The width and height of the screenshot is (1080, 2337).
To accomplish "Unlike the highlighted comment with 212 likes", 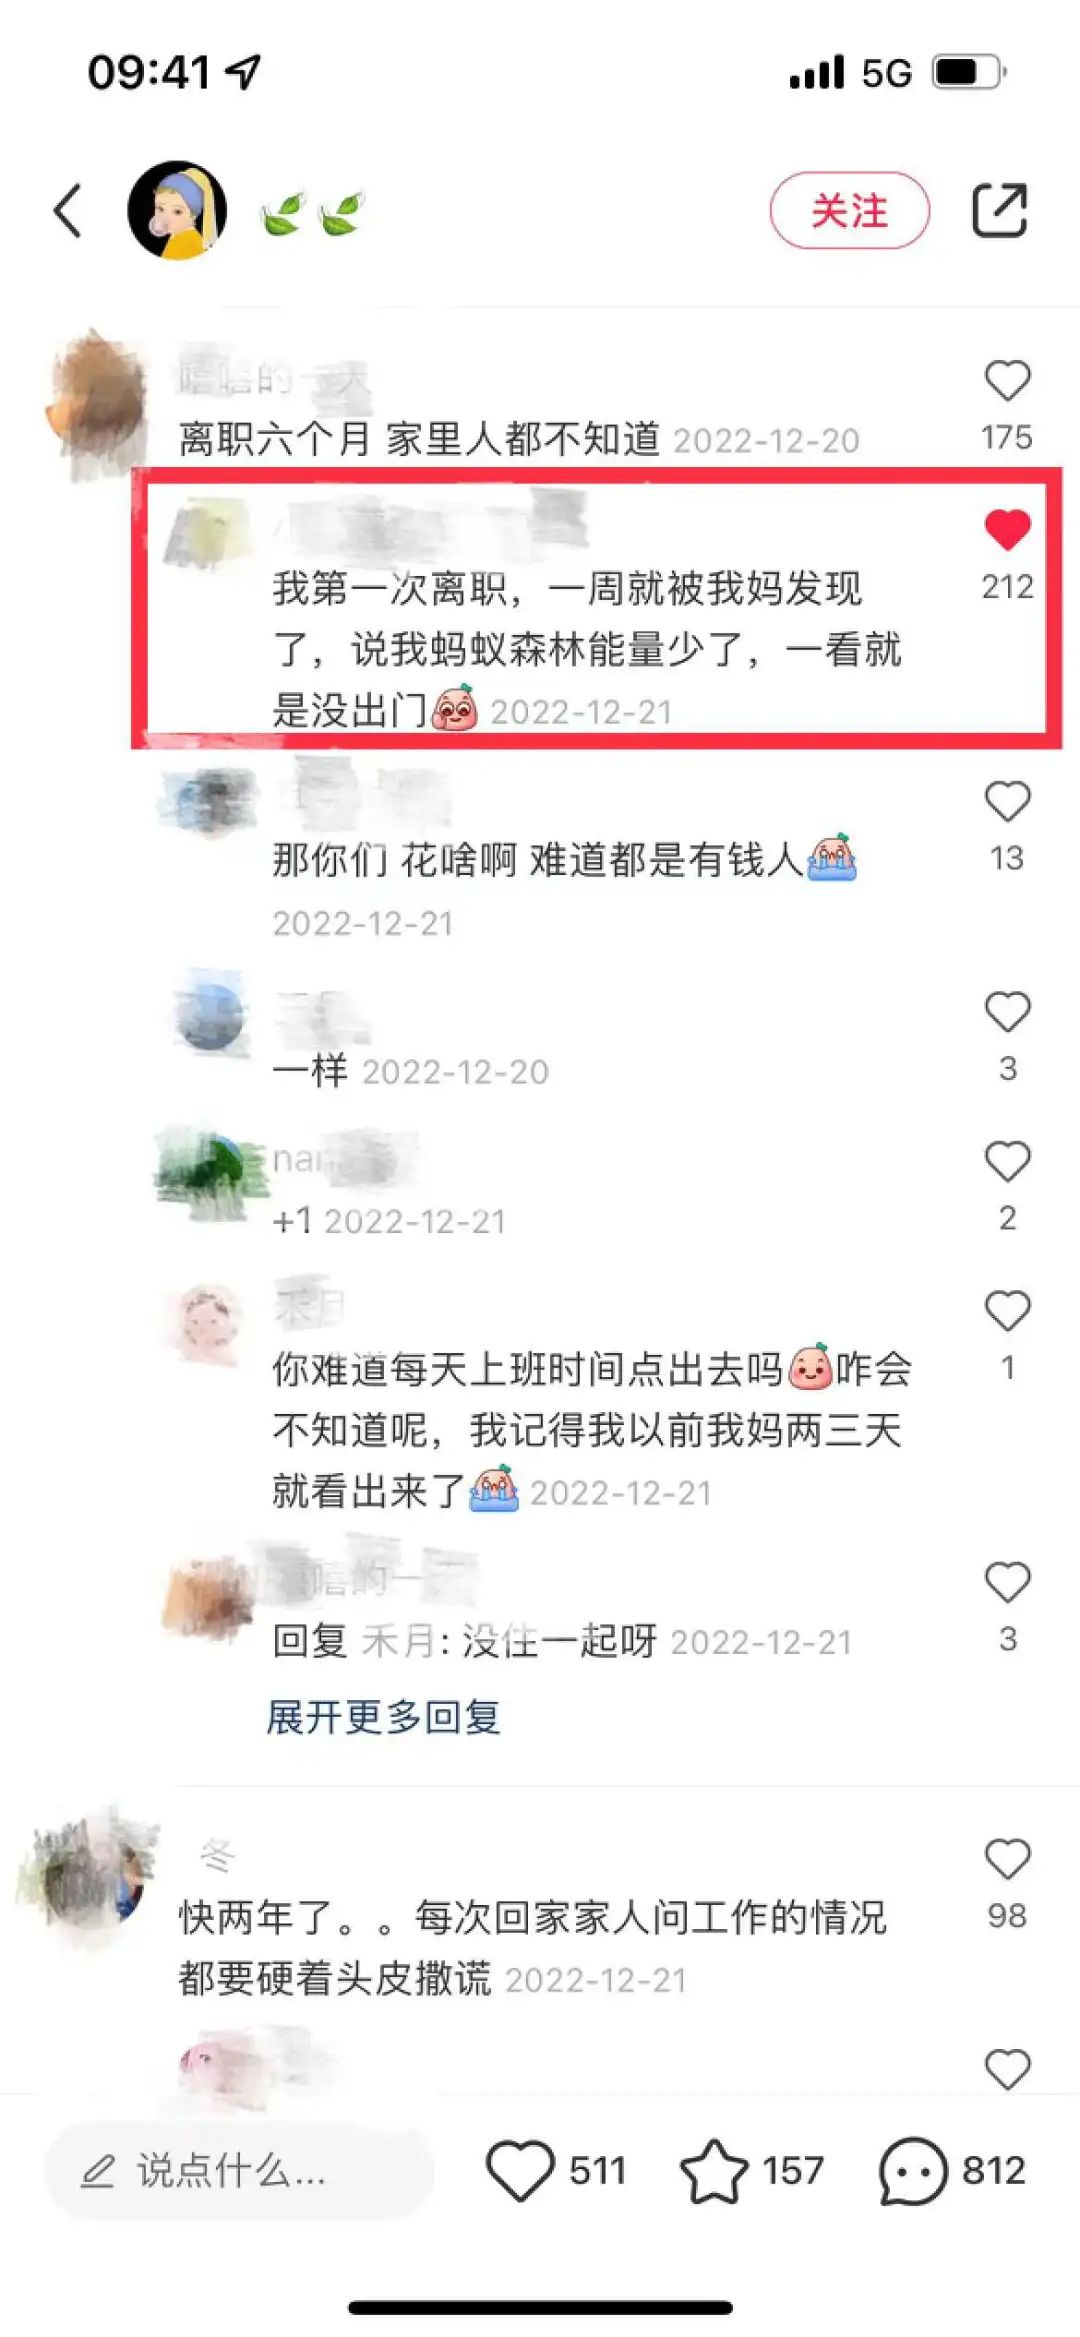I will click(1007, 530).
